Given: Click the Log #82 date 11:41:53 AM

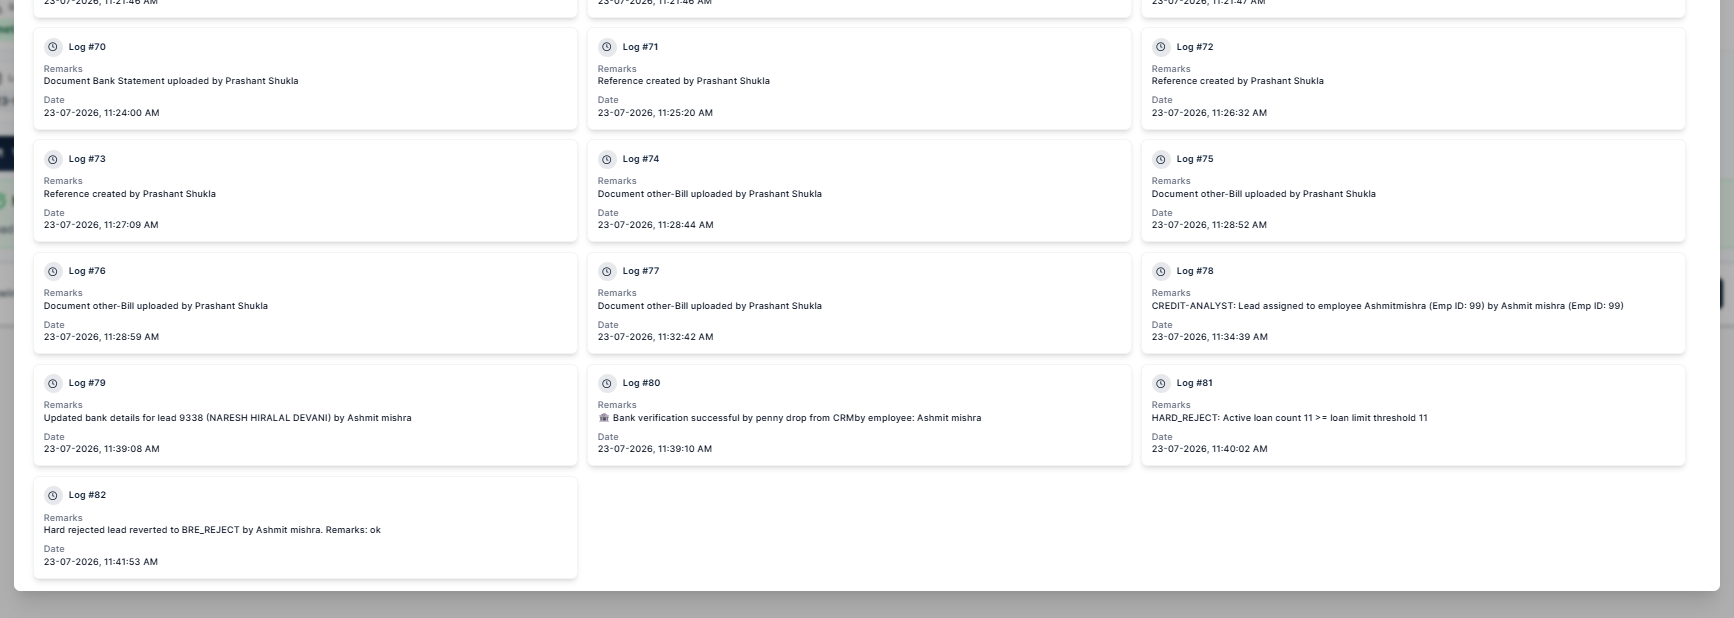Looking at the screenshot, I should (x=101, y=562).
